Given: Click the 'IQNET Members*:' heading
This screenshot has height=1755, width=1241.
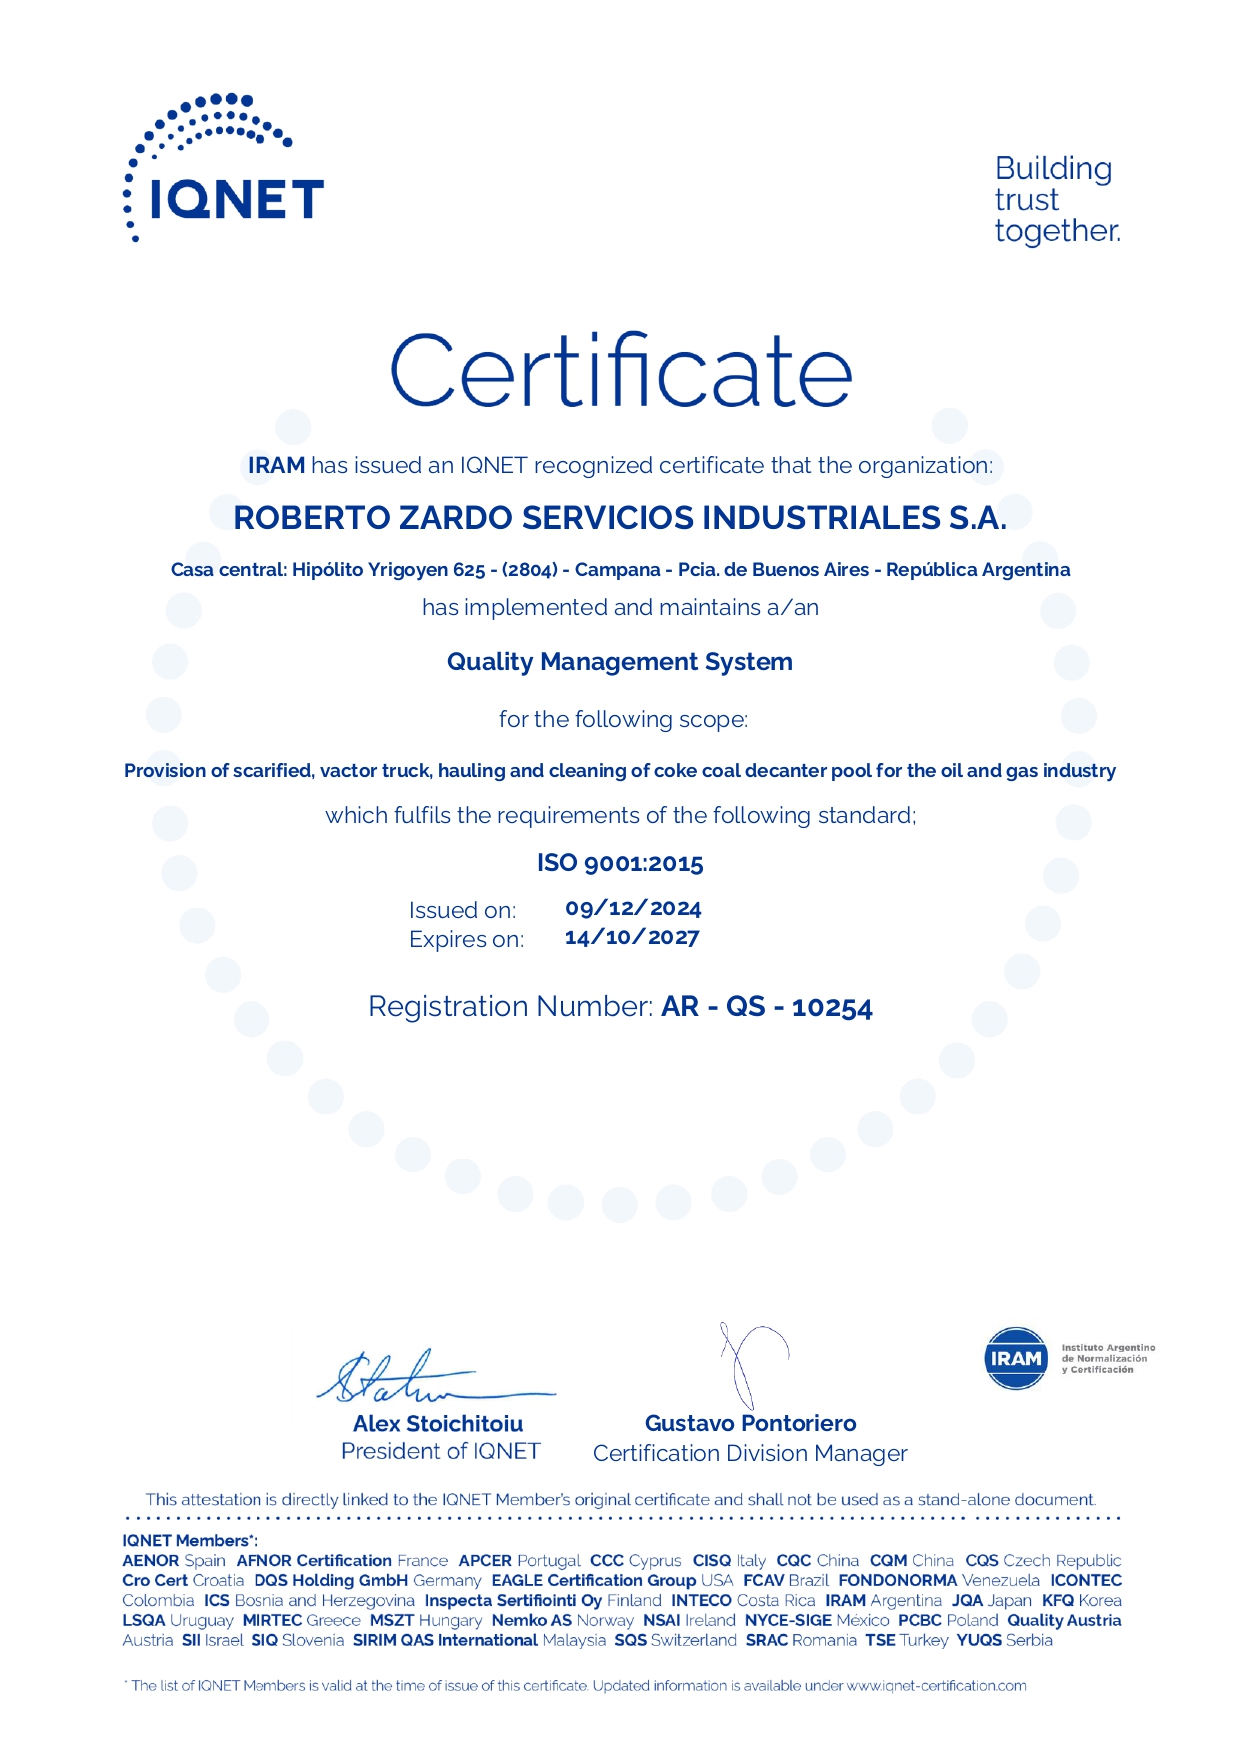Looking at the screenshot, I should tap(190, 1541).
